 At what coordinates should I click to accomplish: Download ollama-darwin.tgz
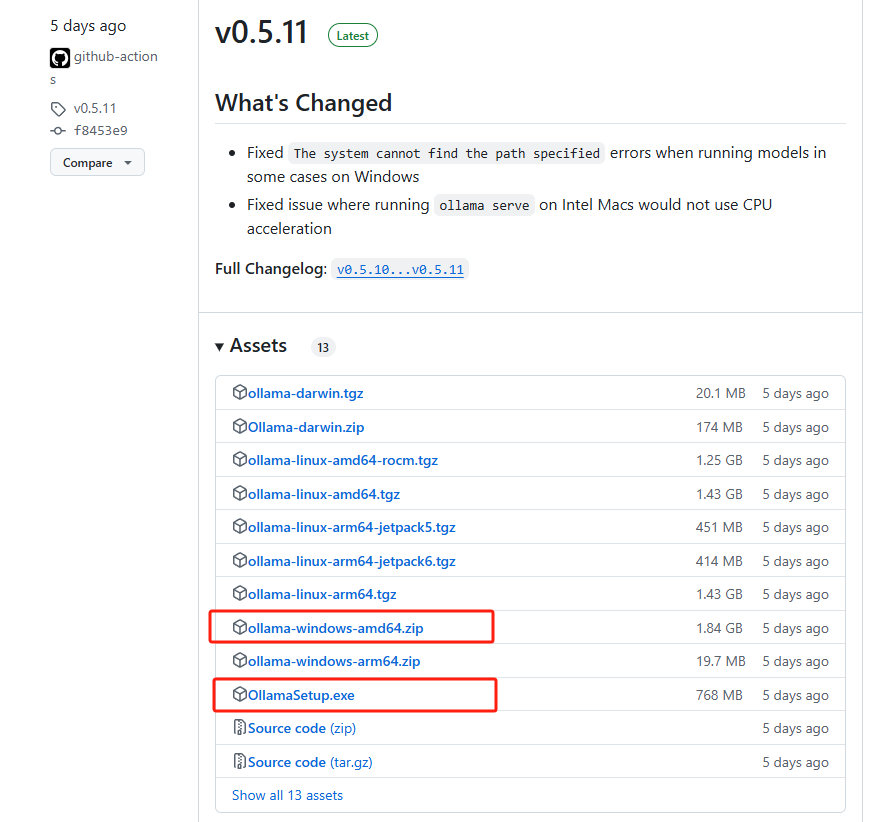(306, 394)
